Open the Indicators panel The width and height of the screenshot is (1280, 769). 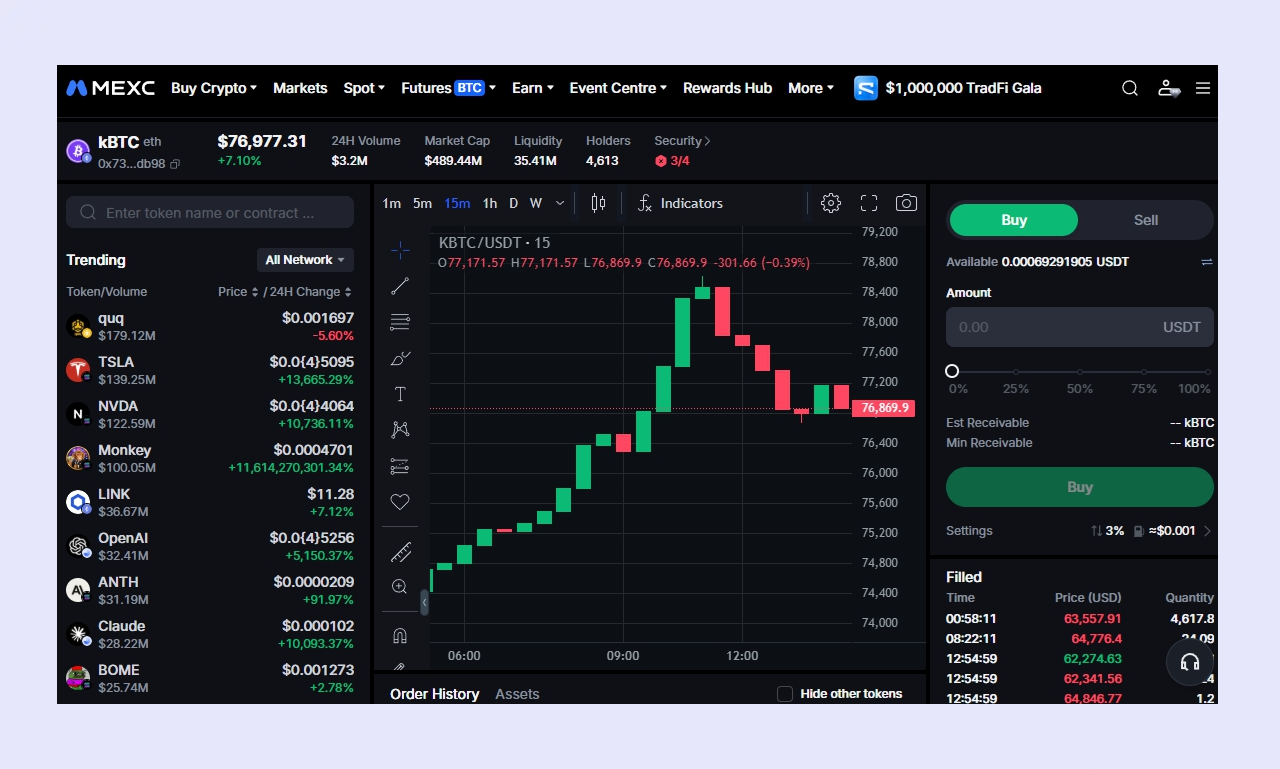681,203
